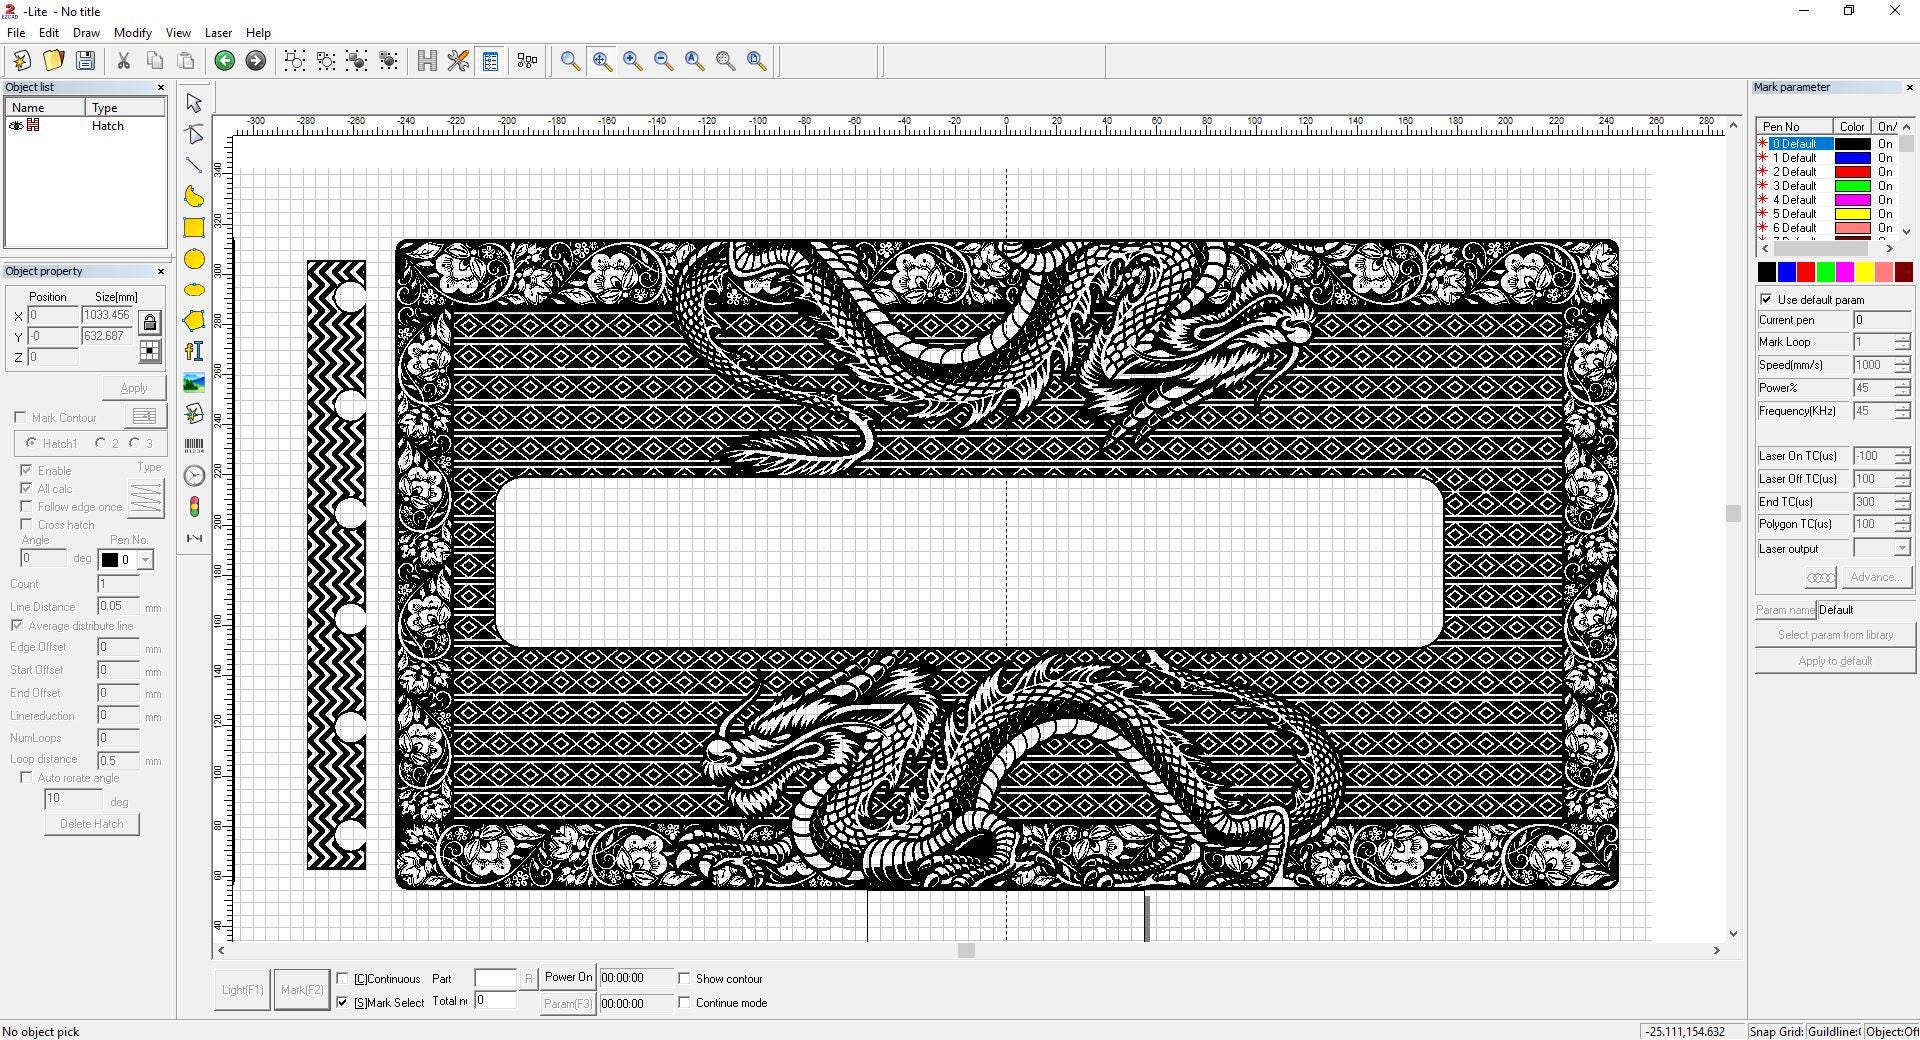1920x1040 pixels.
Task: Select hatch radio option 2
Action: pos(101,443)
